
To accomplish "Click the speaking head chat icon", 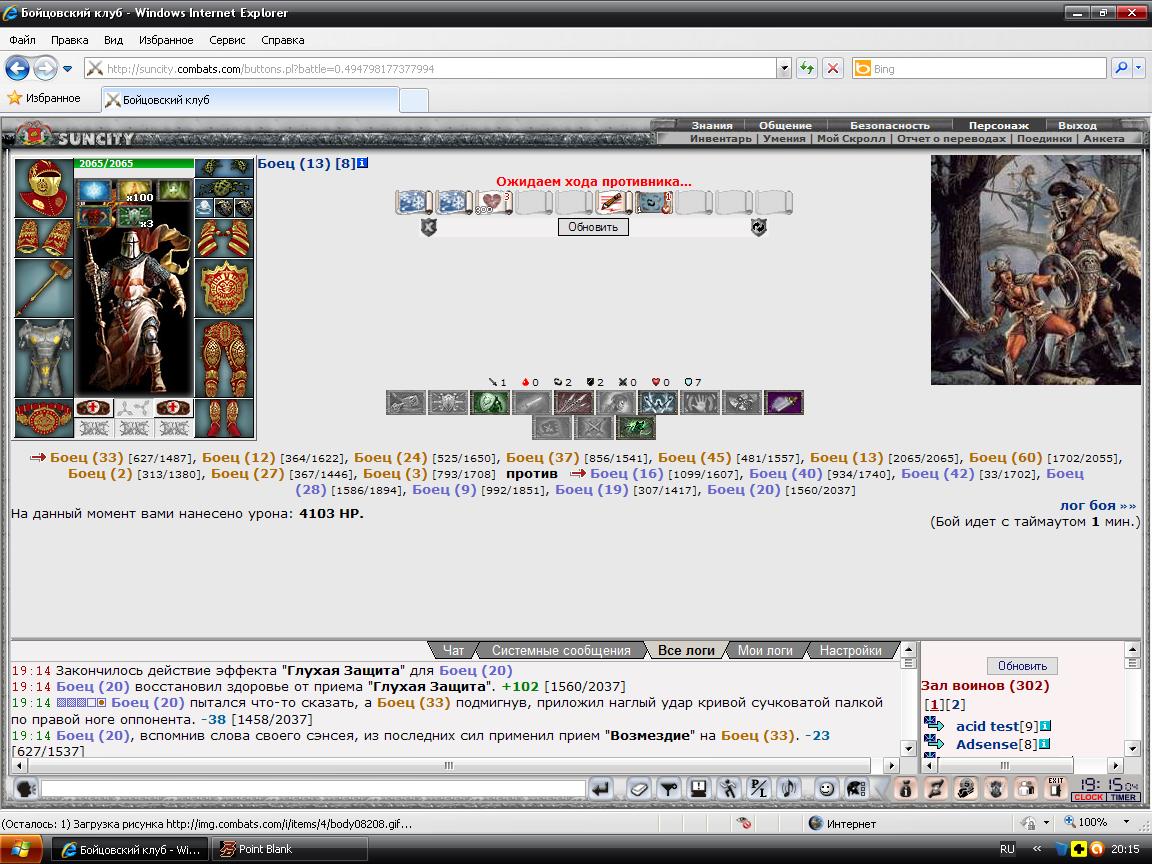I will point(26,788).
